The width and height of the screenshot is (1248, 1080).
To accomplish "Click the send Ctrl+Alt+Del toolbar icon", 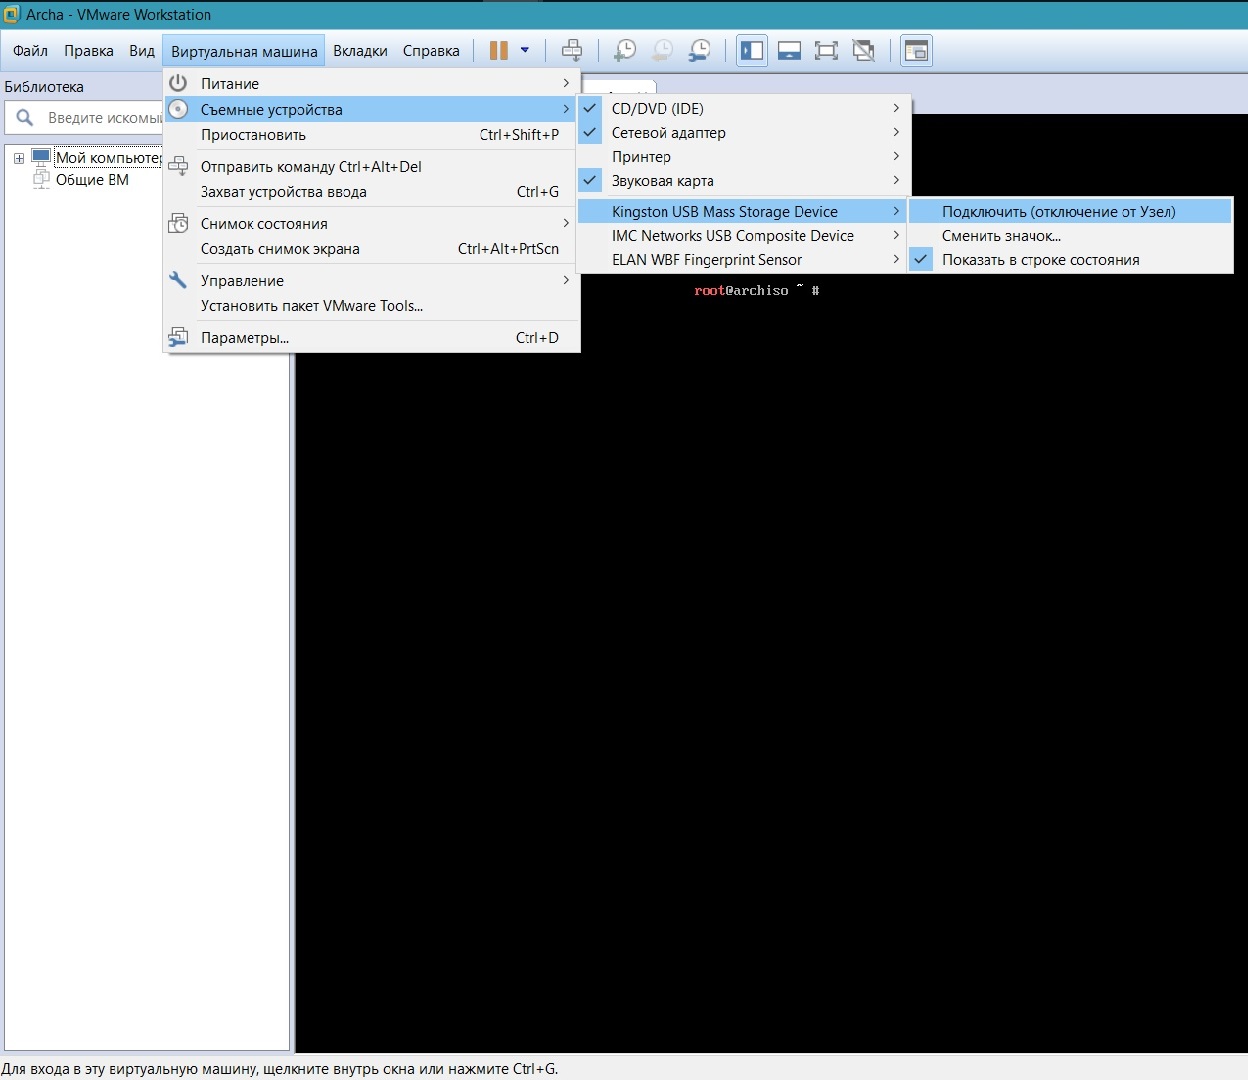I will (572, 50).
